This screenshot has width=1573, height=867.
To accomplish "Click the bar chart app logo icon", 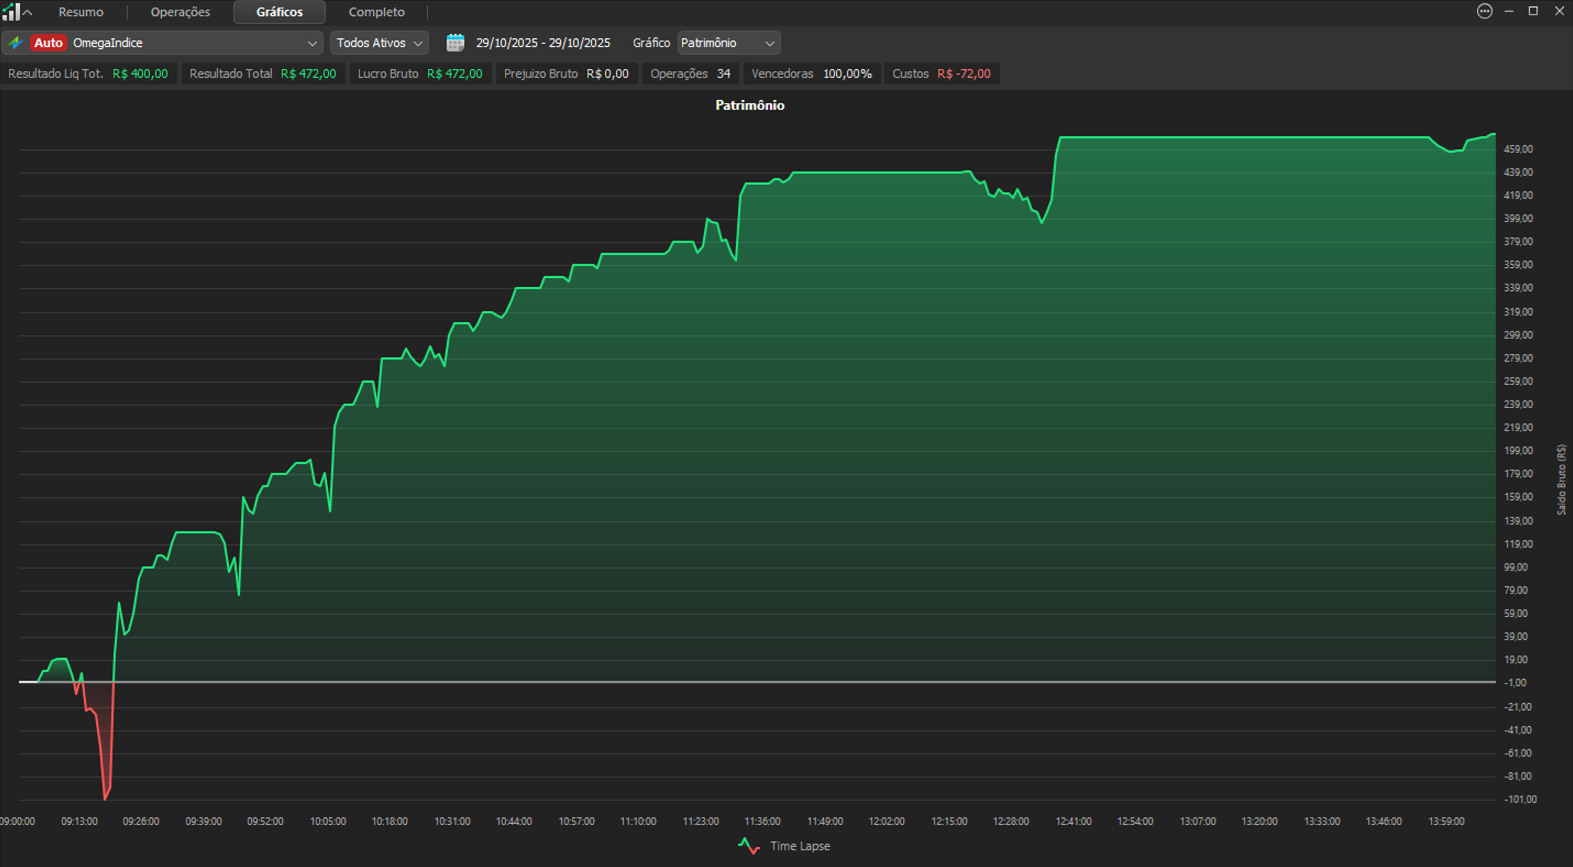I will point(10,12).
